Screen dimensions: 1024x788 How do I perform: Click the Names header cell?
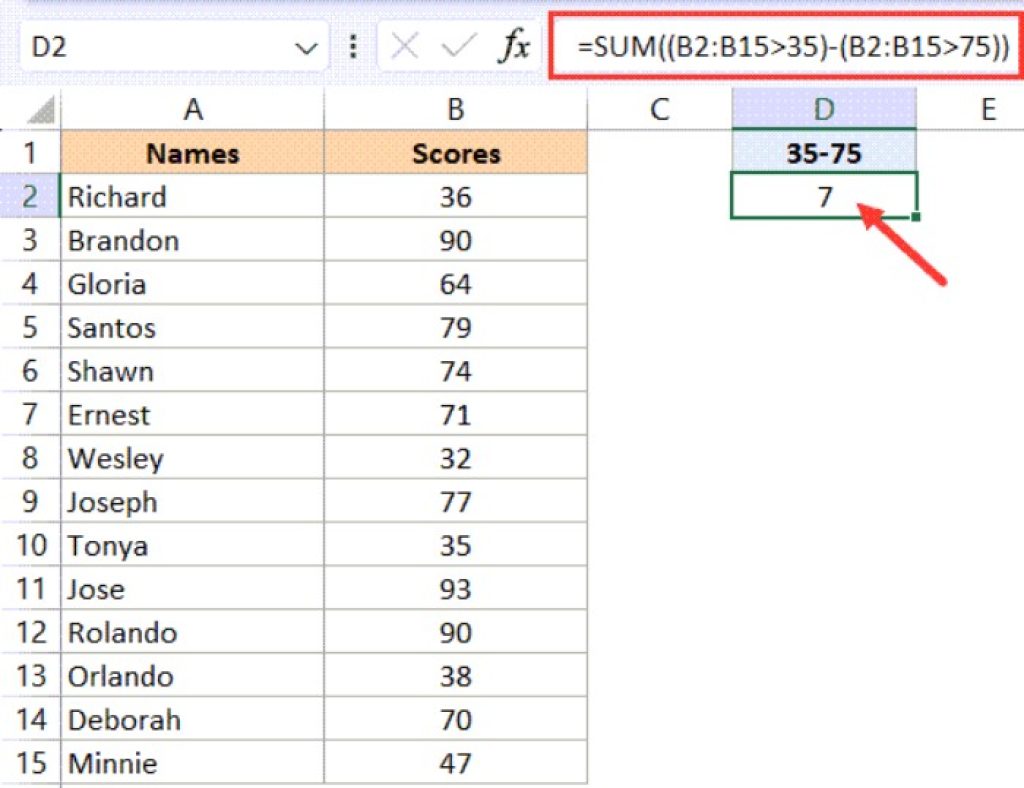(x=192, y=153)
